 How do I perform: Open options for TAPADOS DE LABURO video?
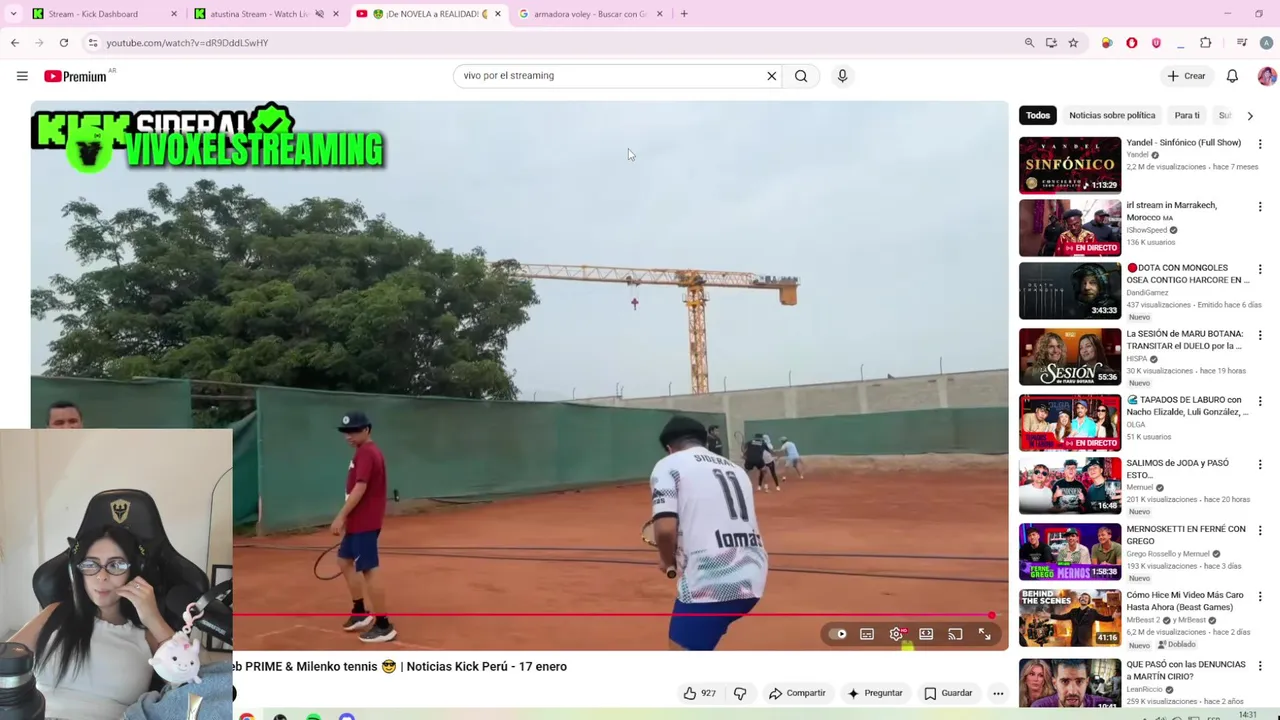(x=1260, y=401)
